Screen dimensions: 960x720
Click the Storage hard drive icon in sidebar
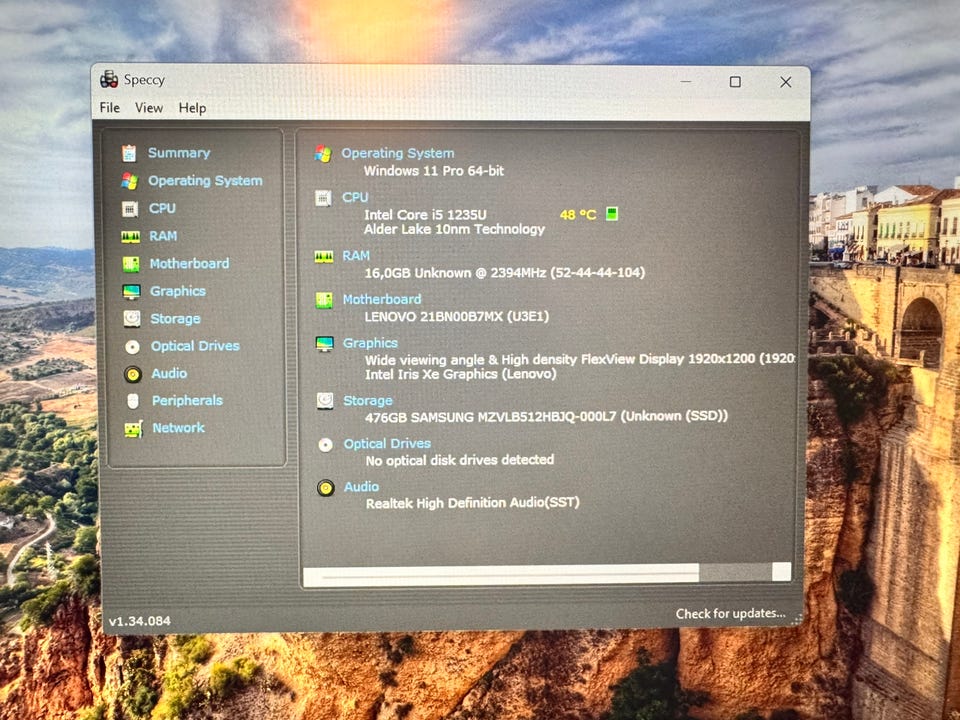[132, 318]
